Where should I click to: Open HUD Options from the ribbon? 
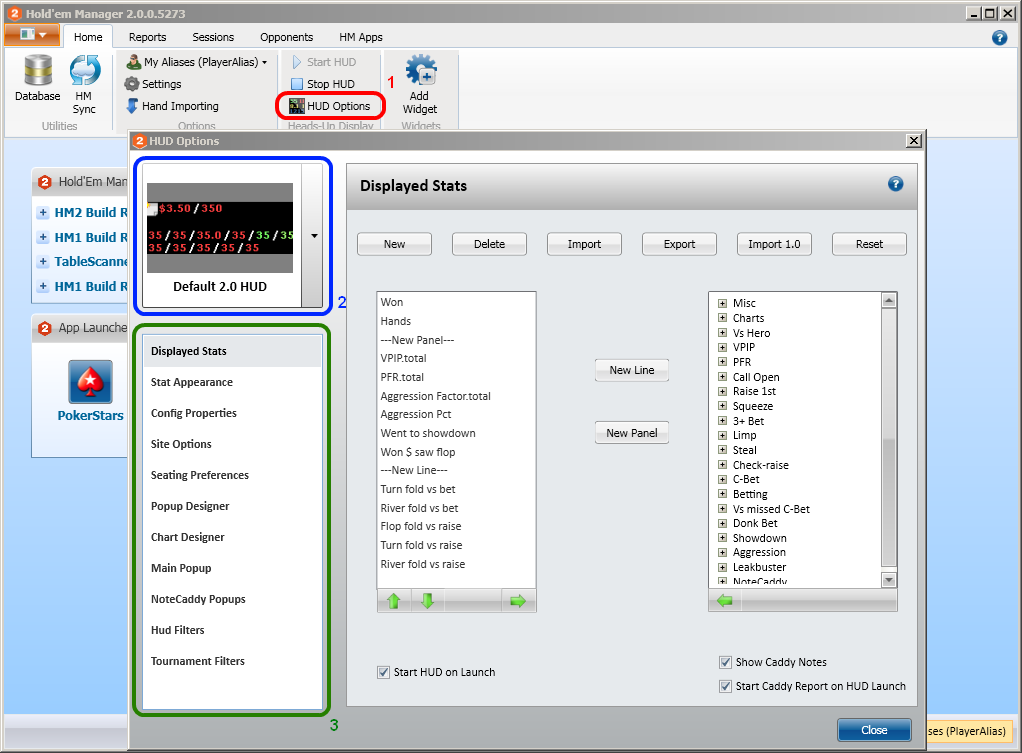pyautogui.click(x=330, y=106)
